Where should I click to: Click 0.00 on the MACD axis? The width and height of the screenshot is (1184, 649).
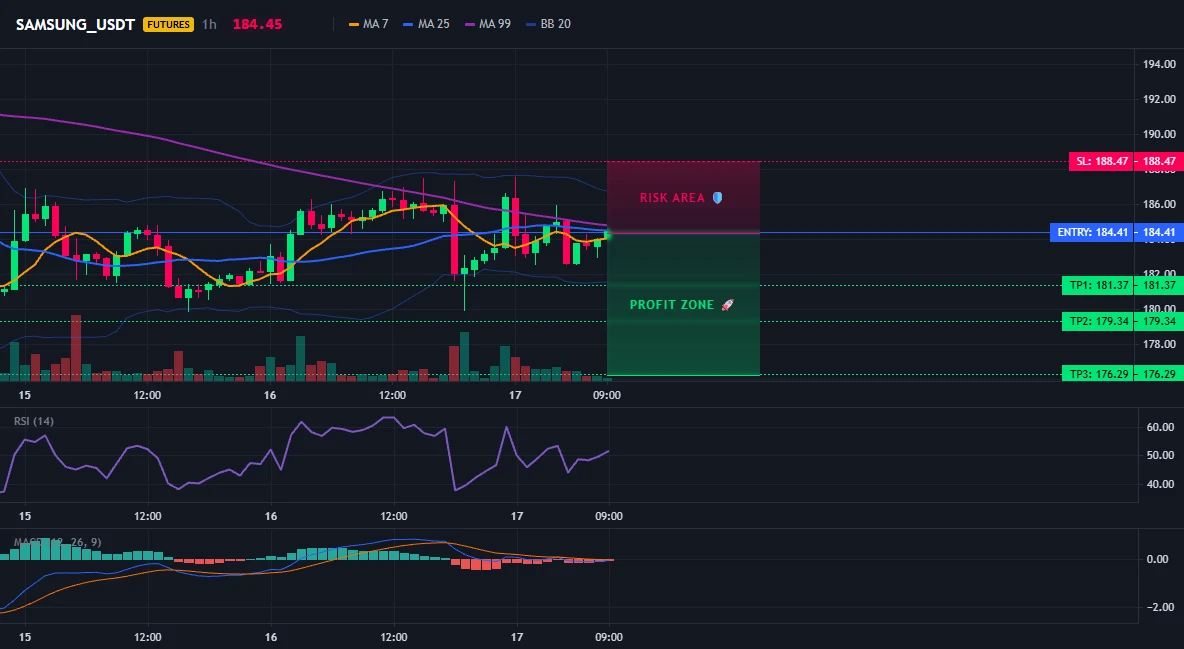(x=1158, y=559)
